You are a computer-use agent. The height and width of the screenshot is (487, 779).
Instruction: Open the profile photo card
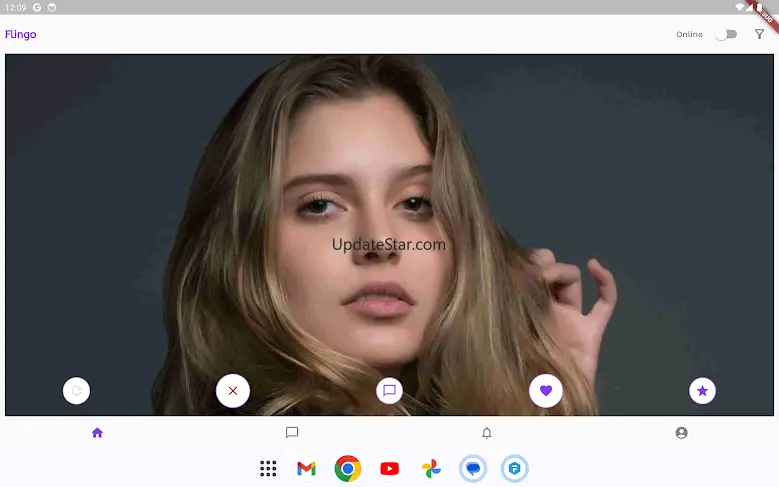pos(390,235)
